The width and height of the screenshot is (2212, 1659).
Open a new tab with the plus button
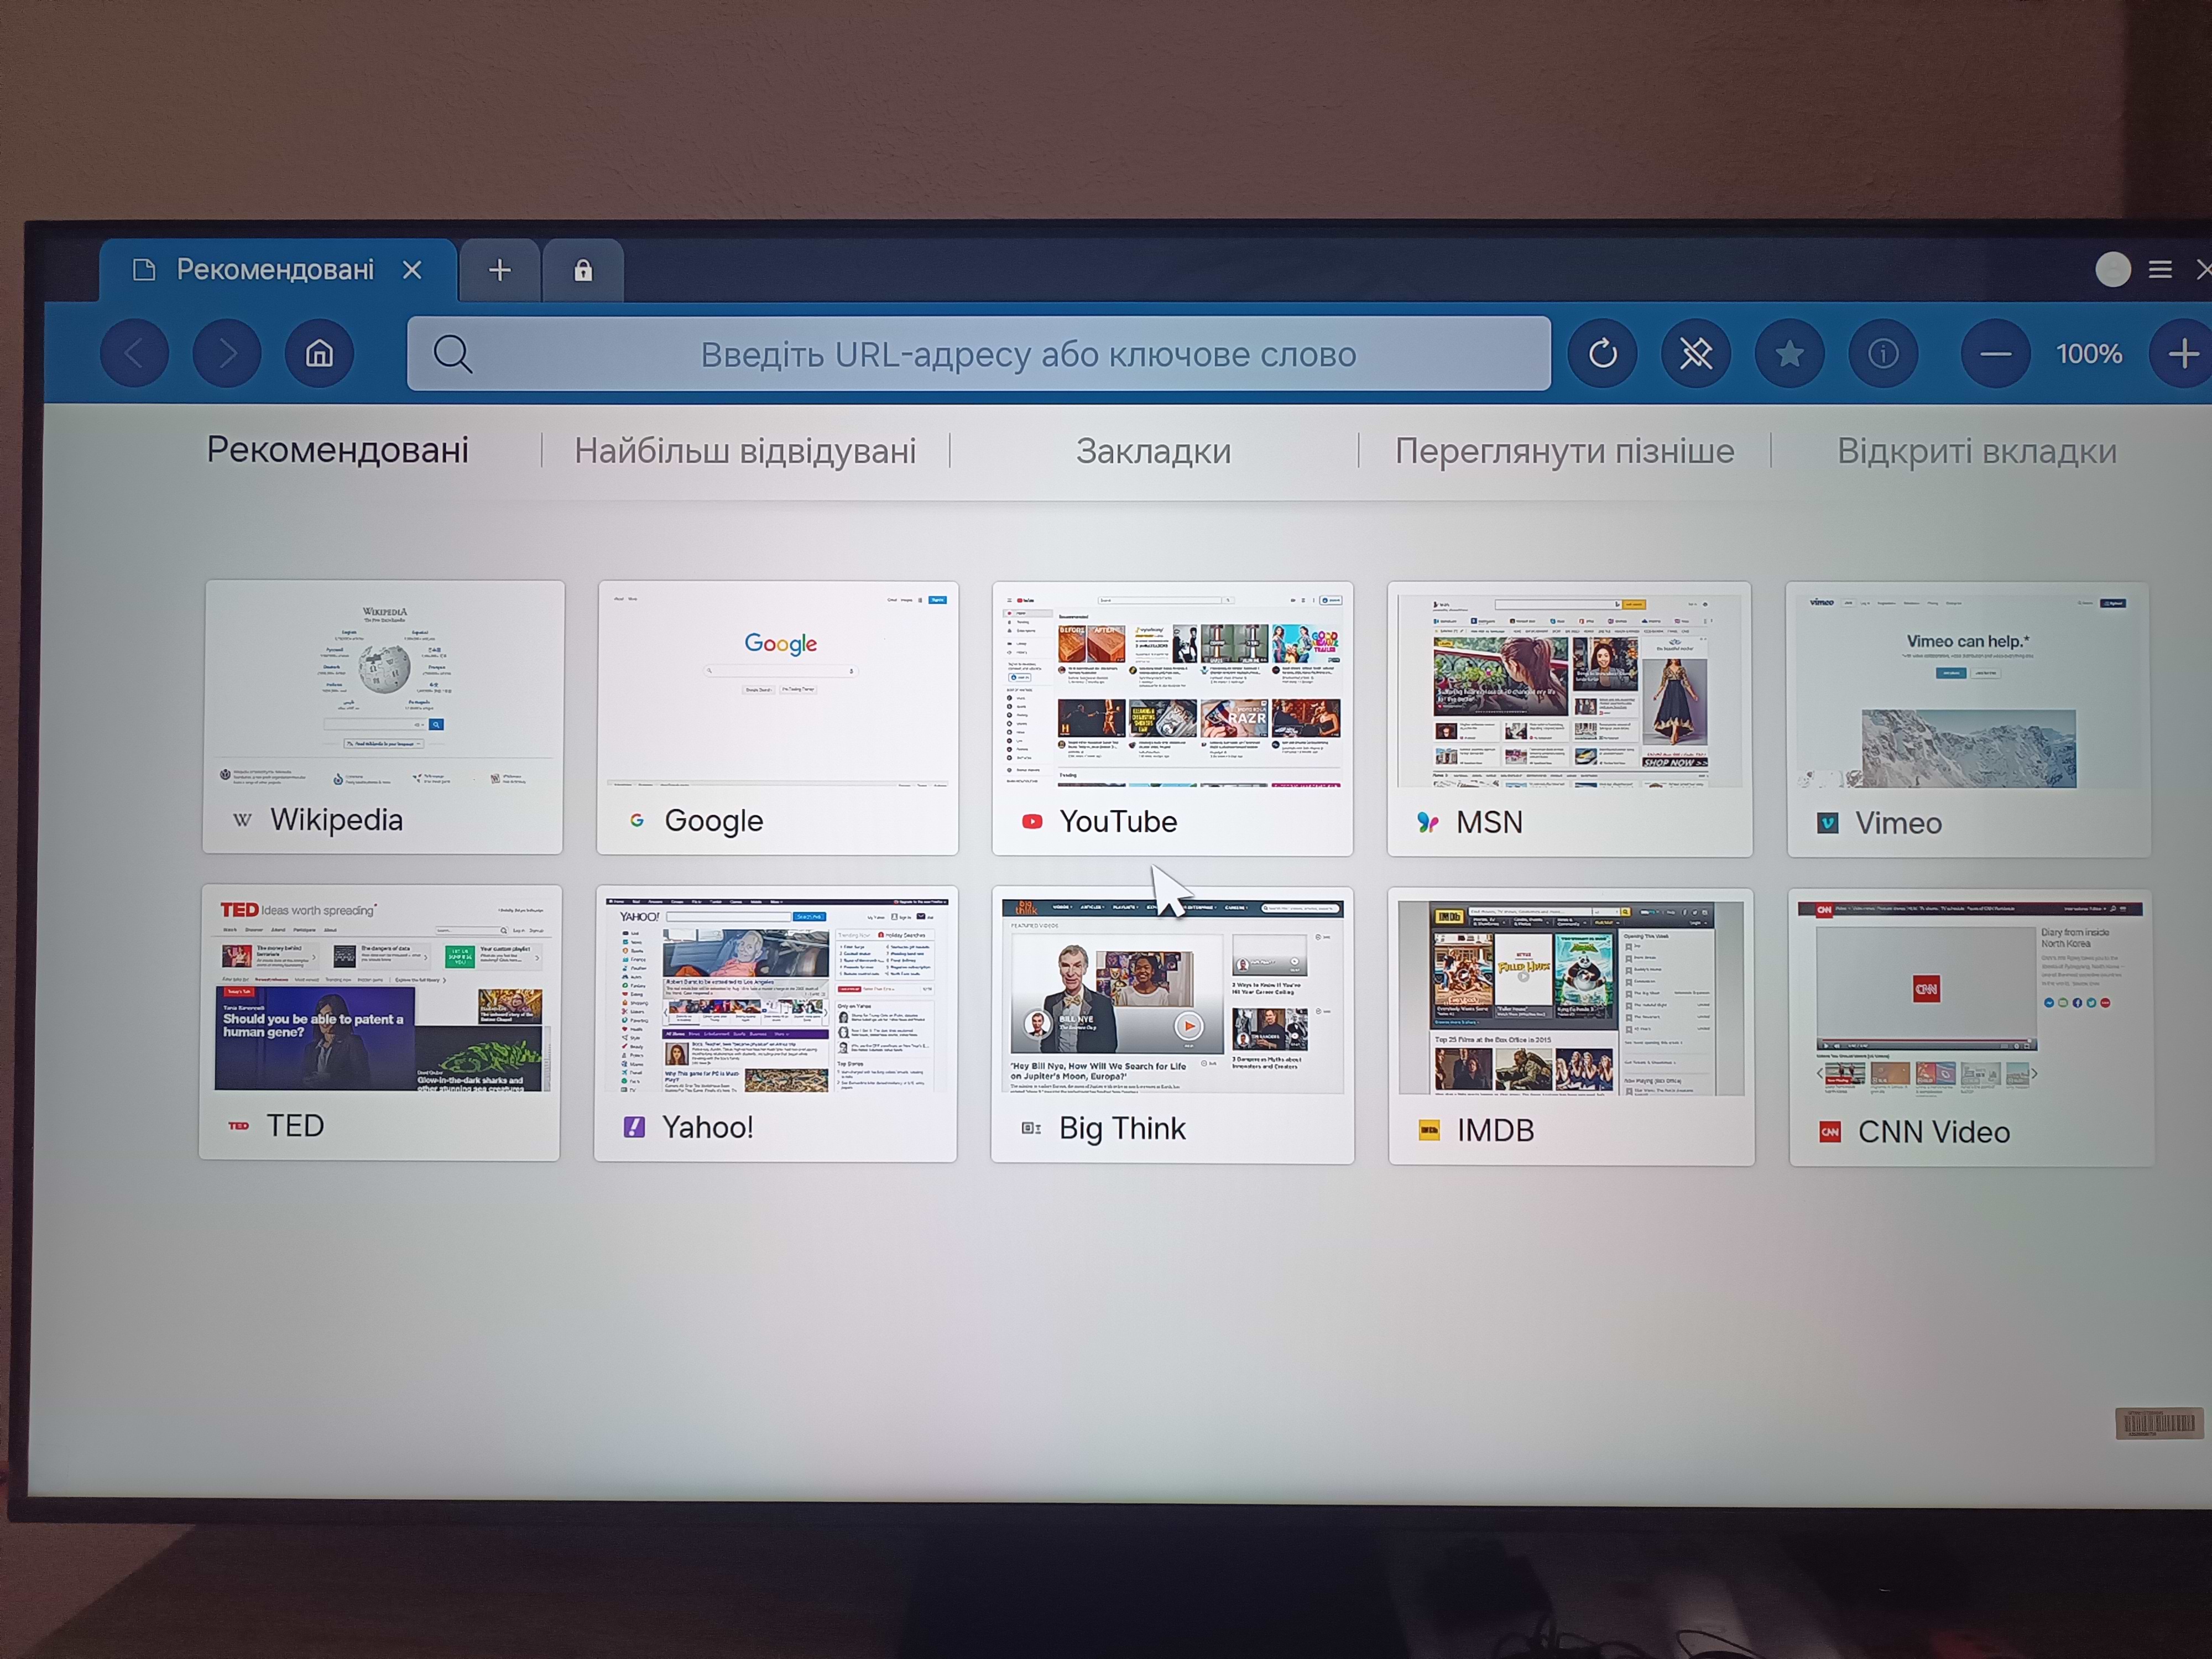(x=500, y=270)
